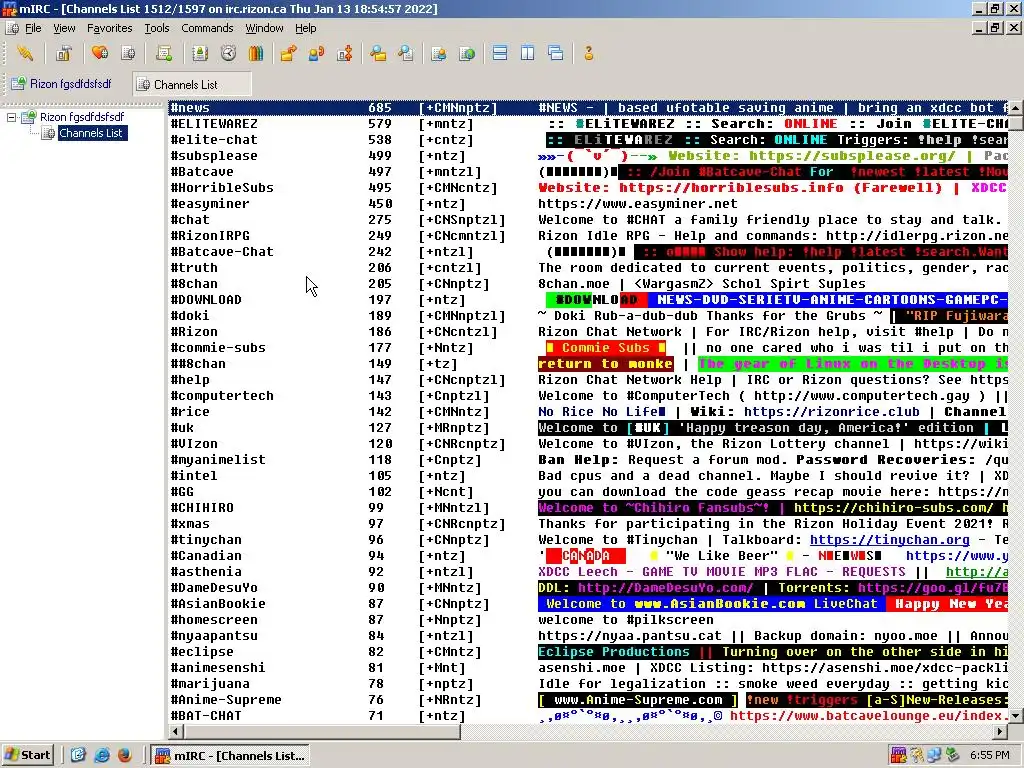Click DCC Send file folder icon
The width and height of the screenshot is (1024, 768).
coord(288,53)
